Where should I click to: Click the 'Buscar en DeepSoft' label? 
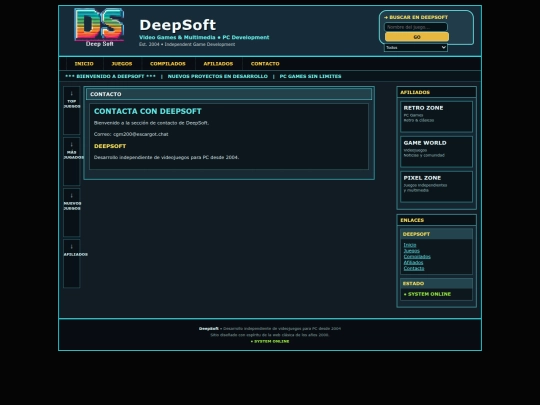pos(416,17)
